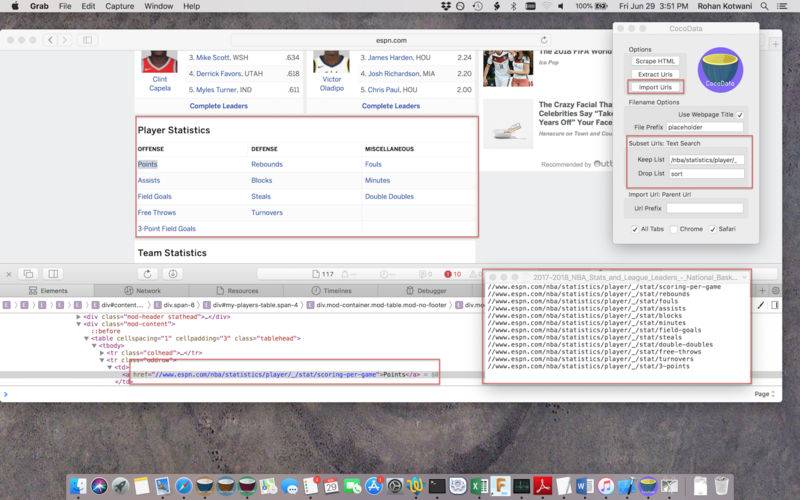
Task: Open Terminal from the Dock
Action: point(437,486)
